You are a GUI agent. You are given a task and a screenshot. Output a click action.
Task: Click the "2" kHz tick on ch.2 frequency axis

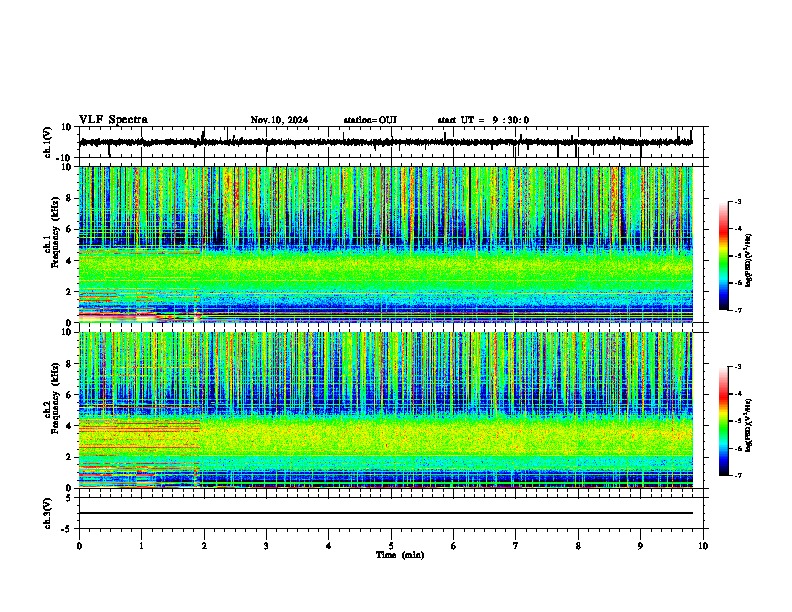click(x=69, y=457)
